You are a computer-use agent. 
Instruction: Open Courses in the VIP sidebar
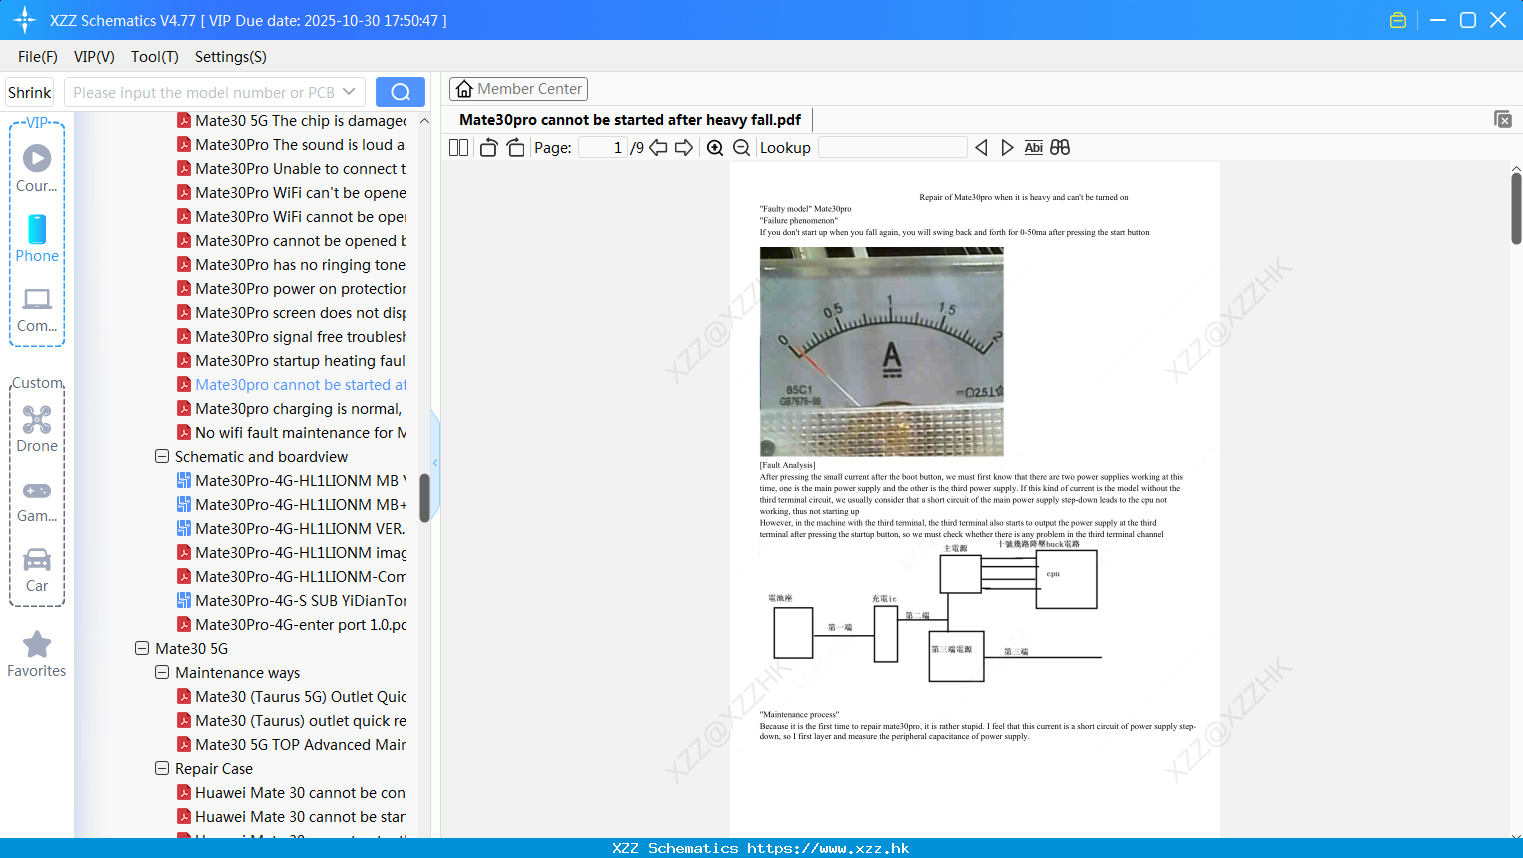[x=37, y=168]
